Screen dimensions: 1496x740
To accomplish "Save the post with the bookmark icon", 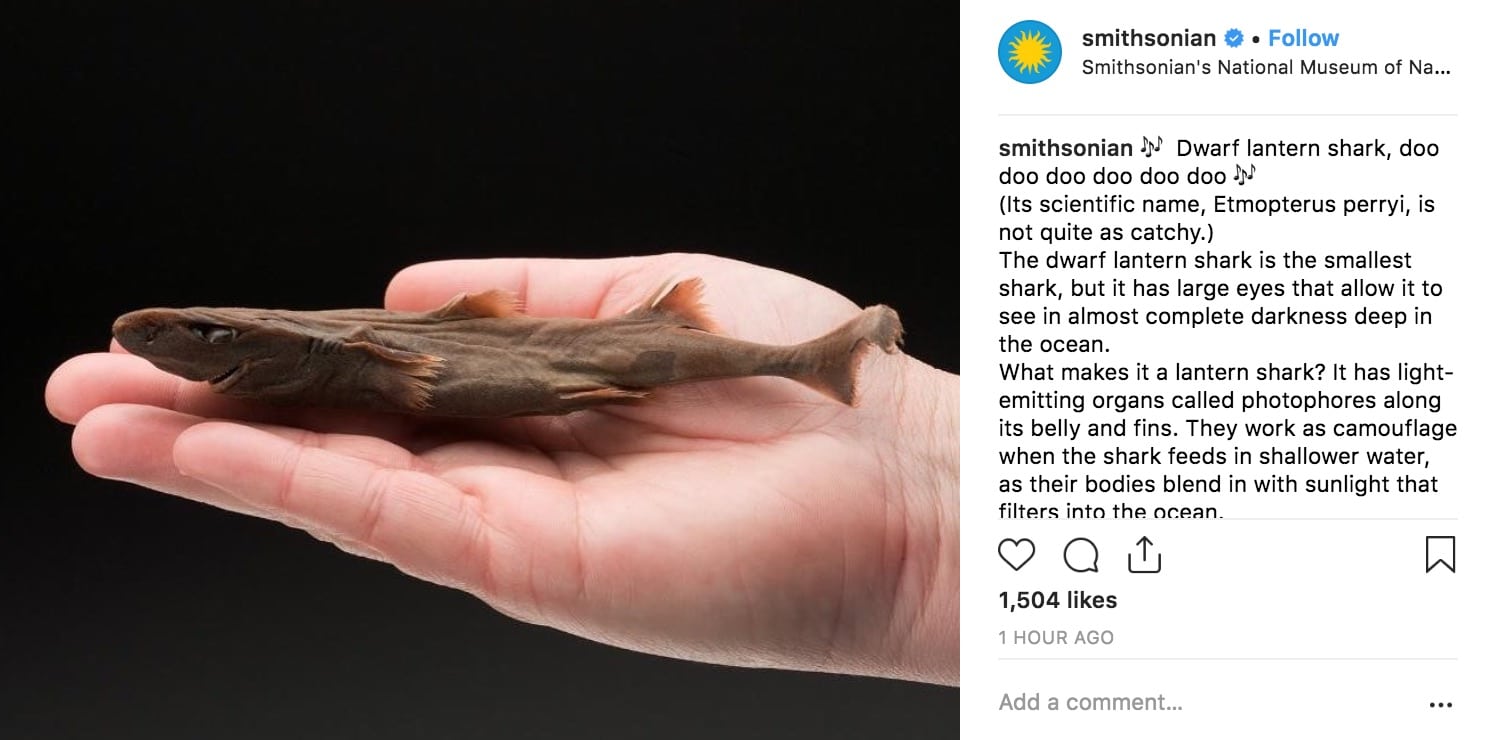I will pyautogui.click(x=1440, y=554).
